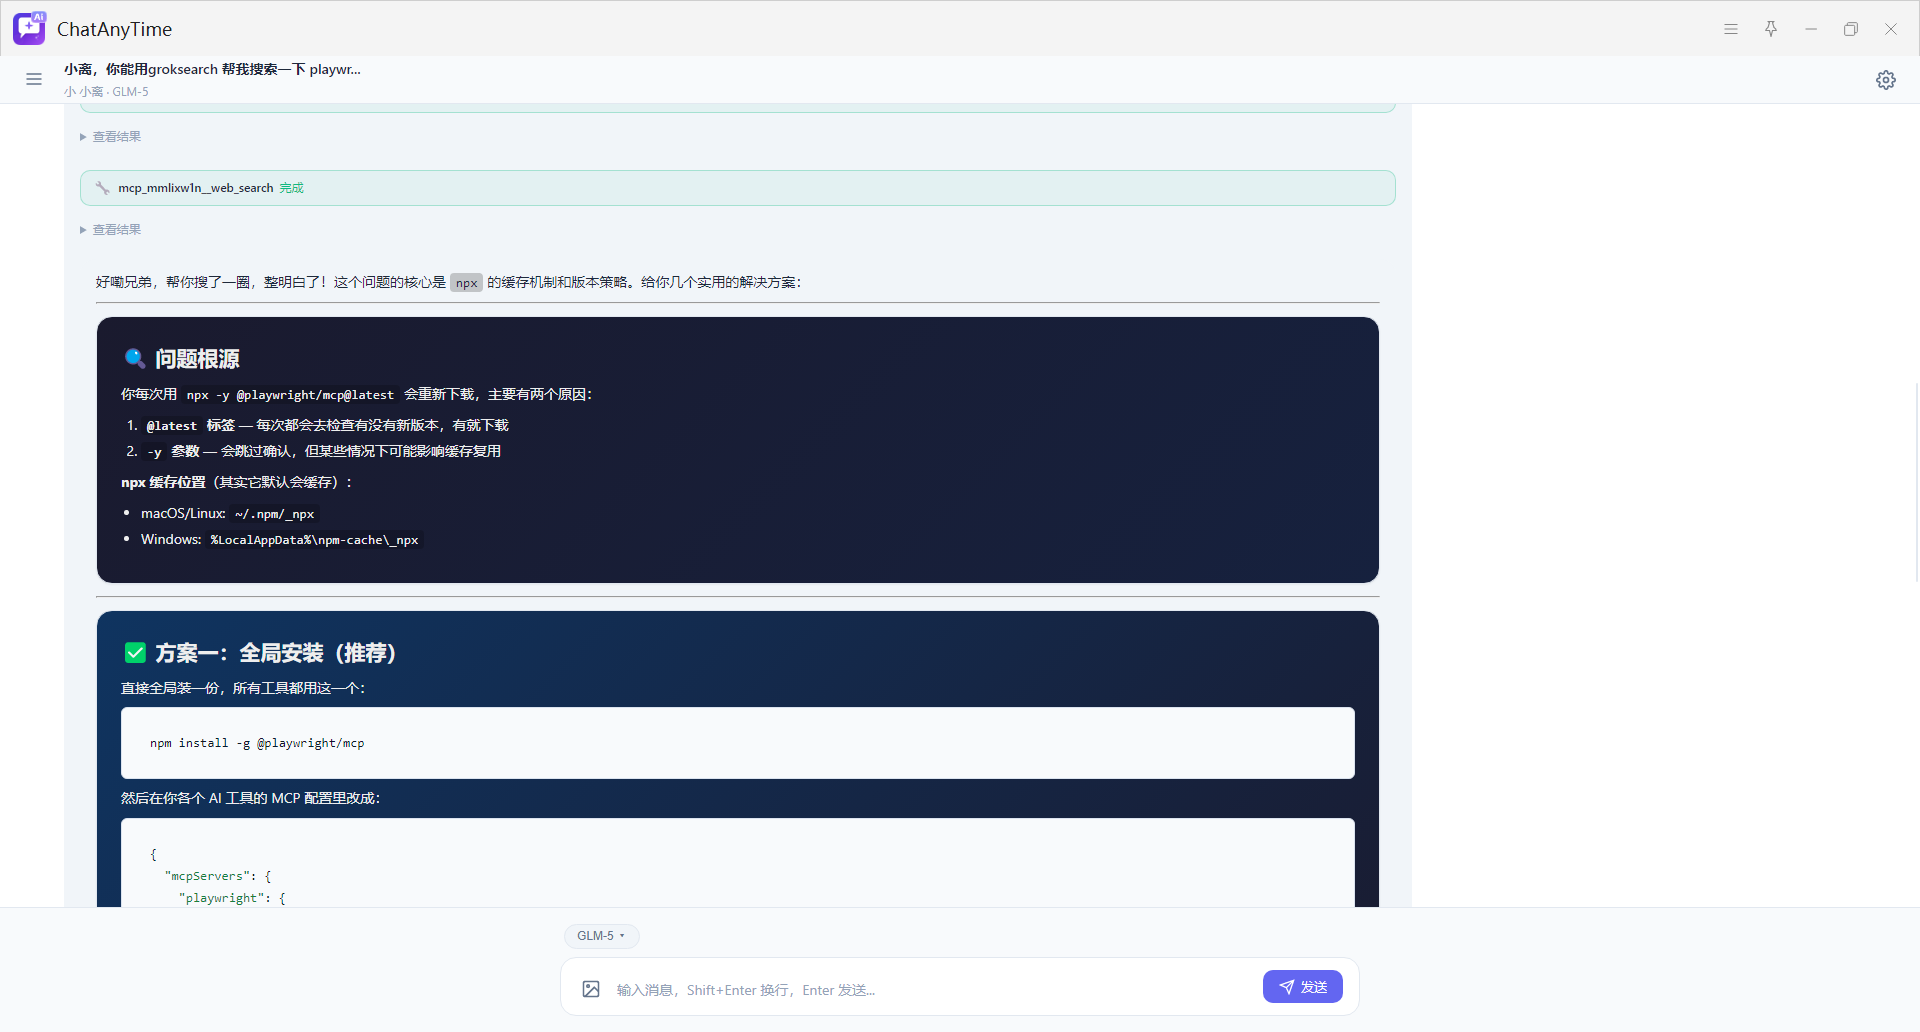Click the inline npx code tag
Image resolution: width=1920 pixels, height=1032 pixels.
click(x=466, y=283)
